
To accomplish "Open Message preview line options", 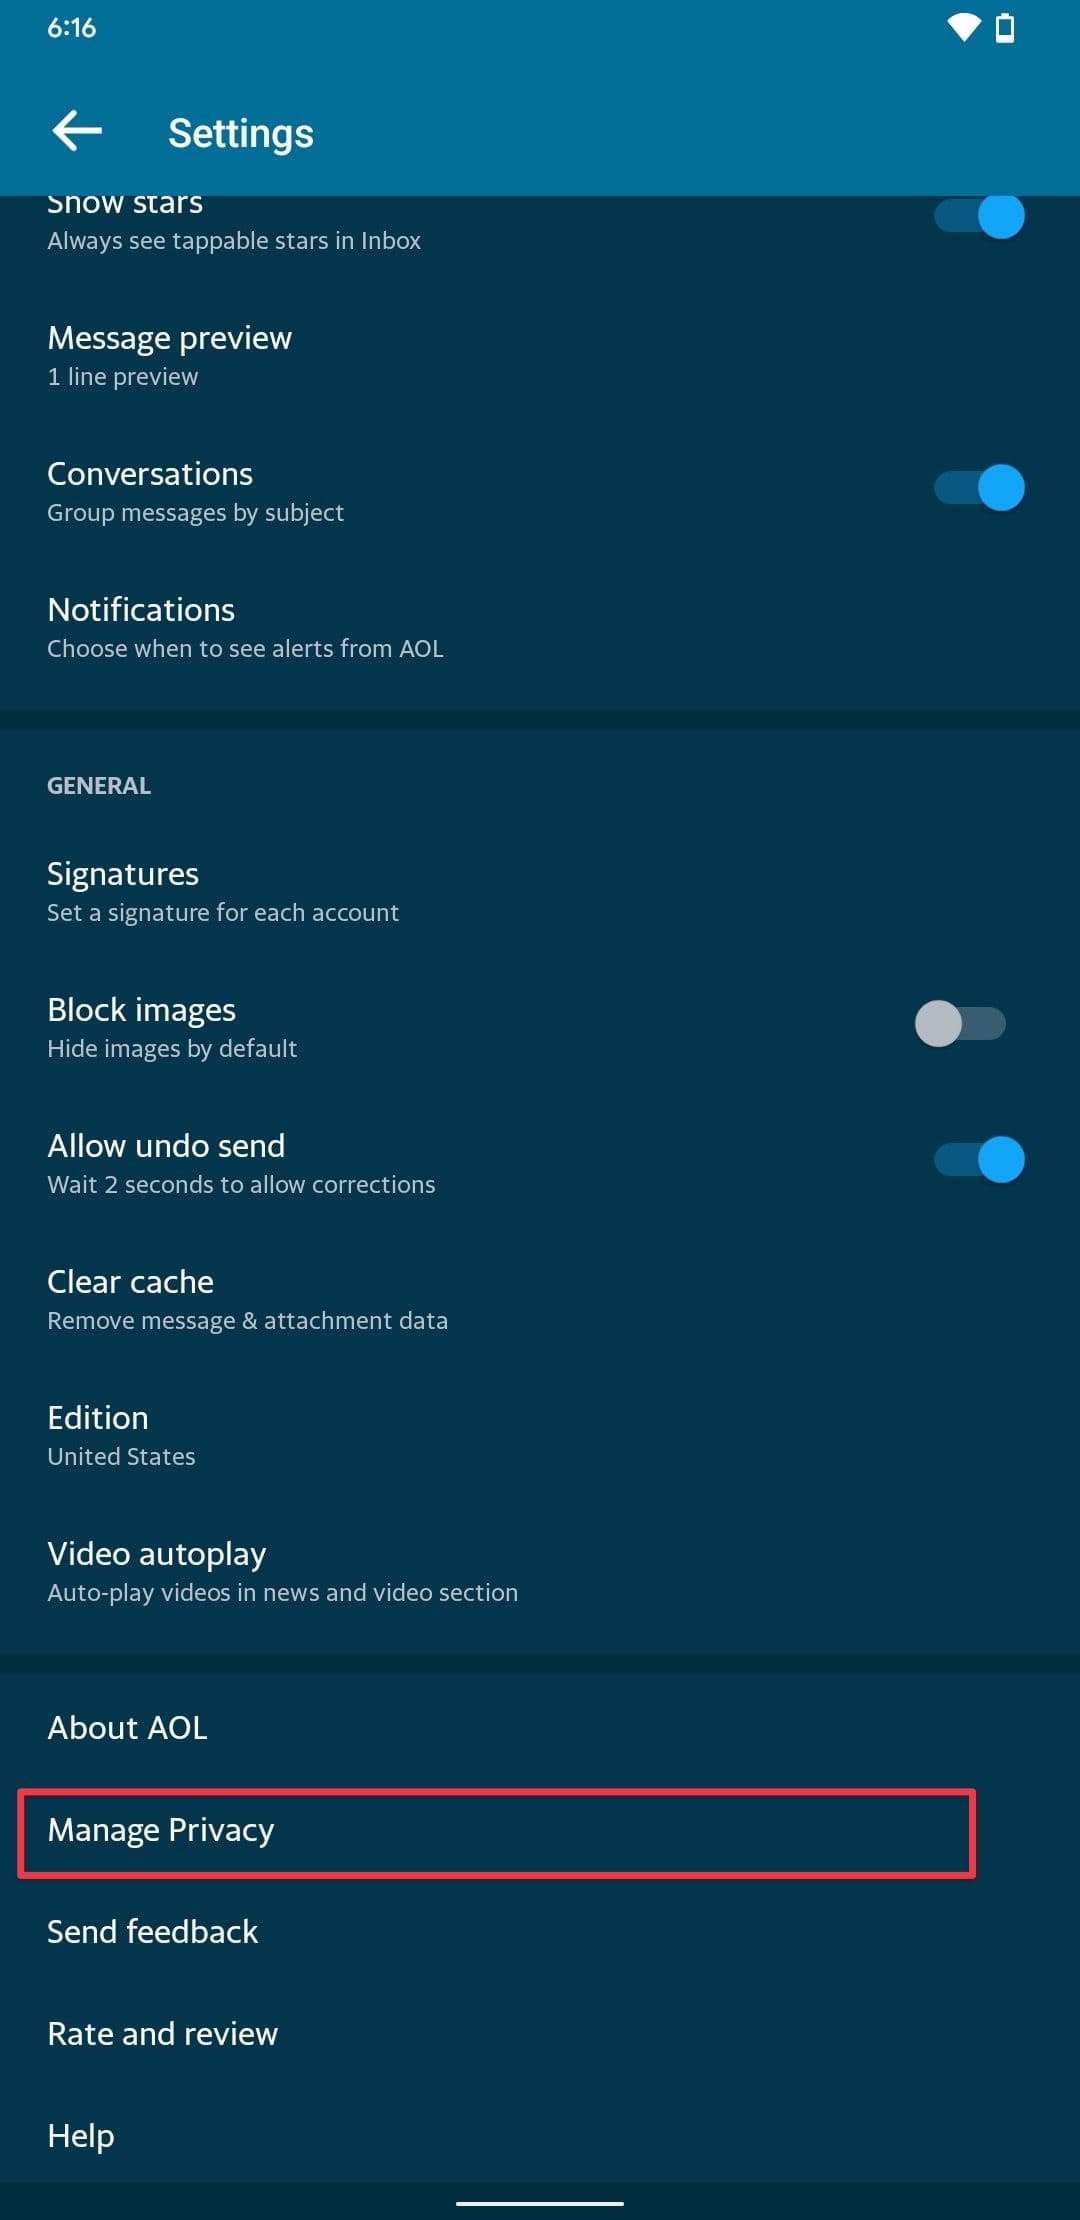I will 540,356.
